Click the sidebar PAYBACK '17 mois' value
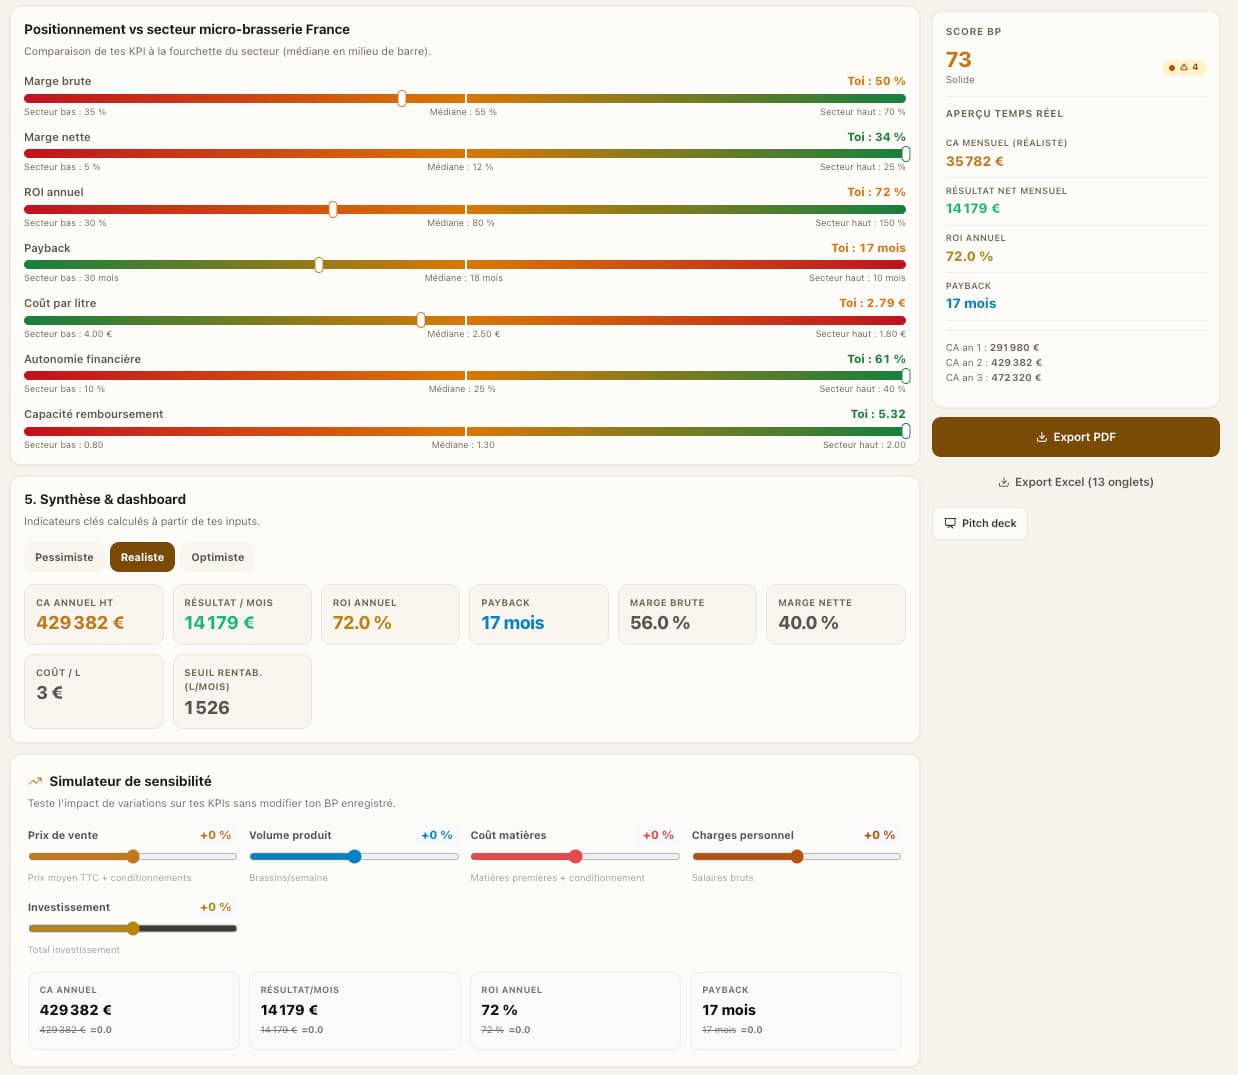The width and height of the screenshot is (1238, 1075). click(x=971, y=303)
